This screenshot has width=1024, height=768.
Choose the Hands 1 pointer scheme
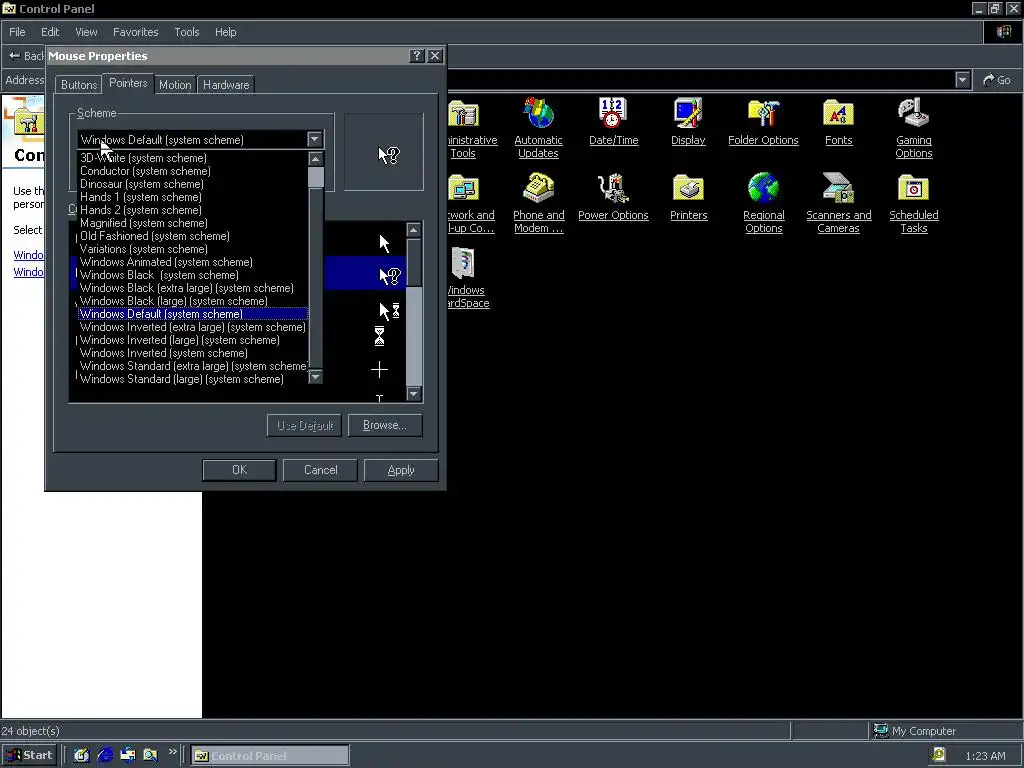coord(193,197)
